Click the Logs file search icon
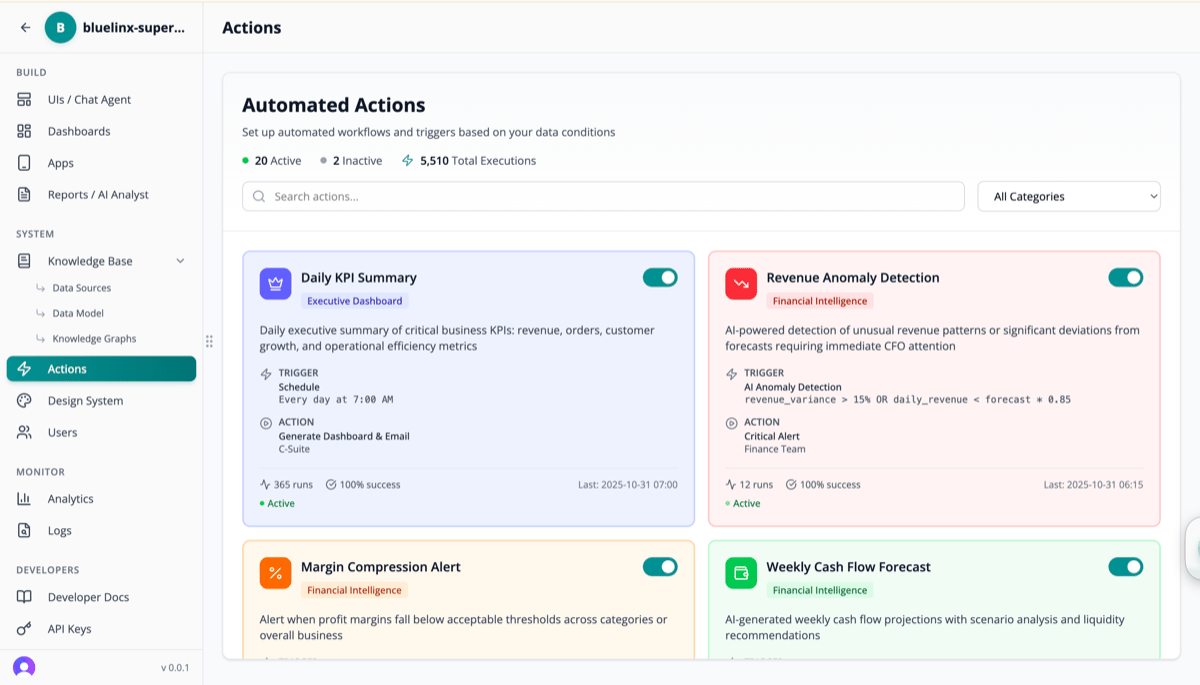1200x685 pixels. pos(24,531)
